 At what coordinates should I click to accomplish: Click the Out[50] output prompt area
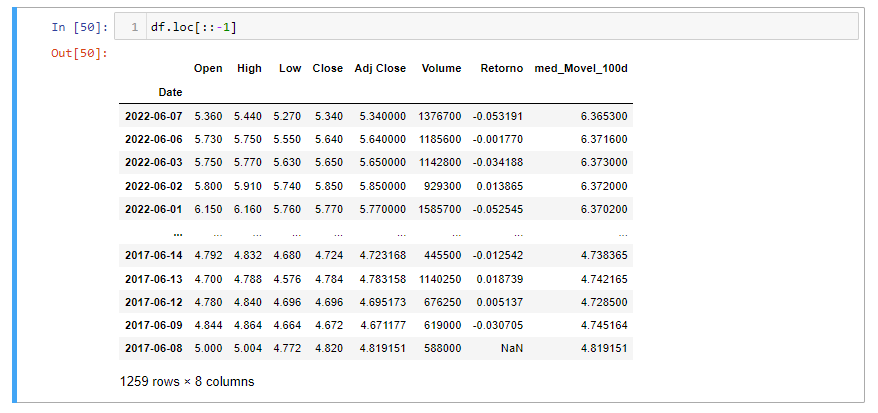point(78,53)
